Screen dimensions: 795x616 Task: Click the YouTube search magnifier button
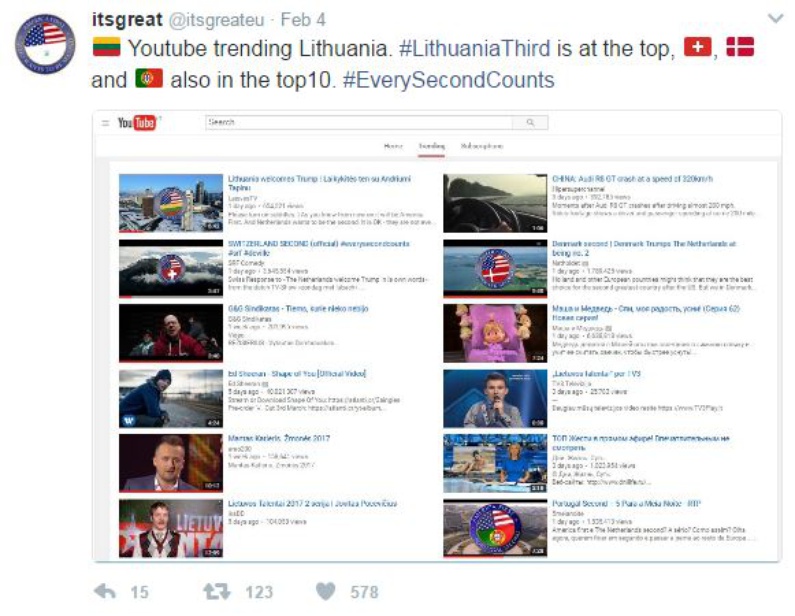tap(530, 122)
